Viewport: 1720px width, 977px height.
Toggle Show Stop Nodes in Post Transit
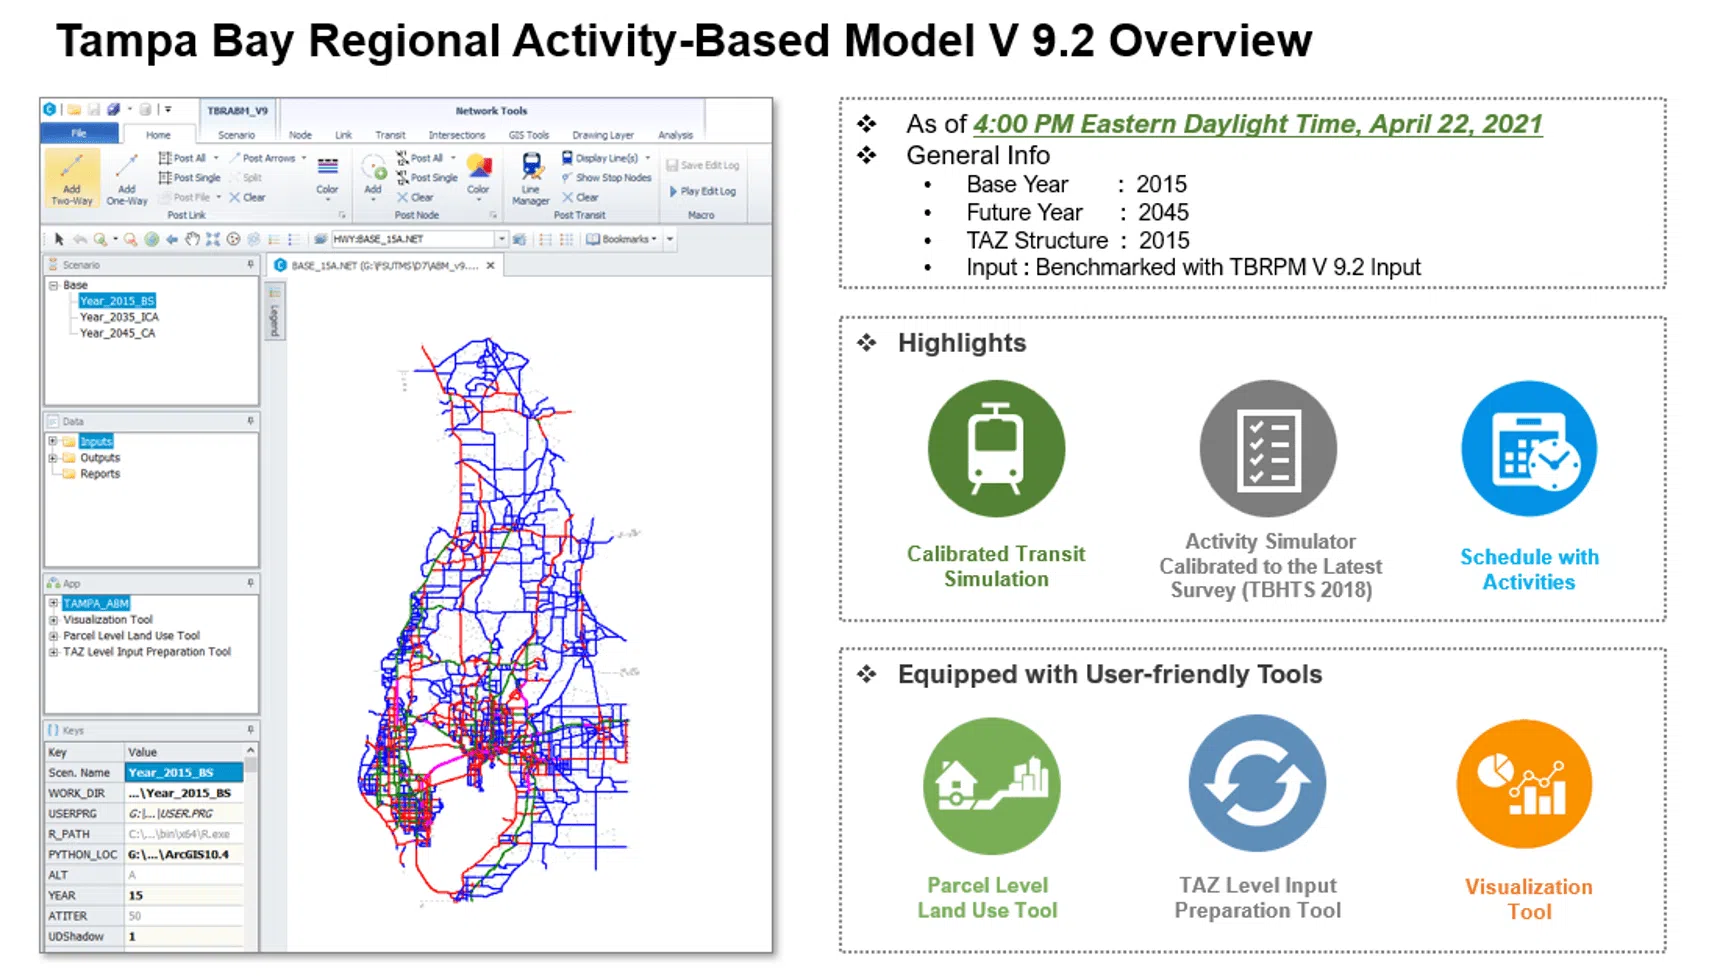[606, 178]
